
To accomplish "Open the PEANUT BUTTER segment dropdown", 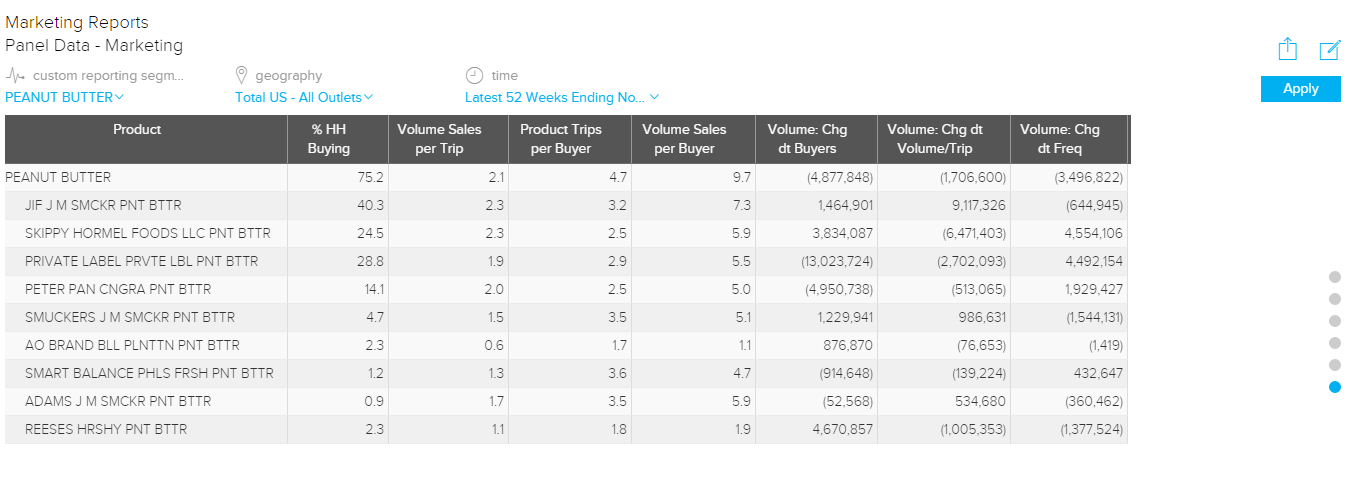I will (65, 97).
